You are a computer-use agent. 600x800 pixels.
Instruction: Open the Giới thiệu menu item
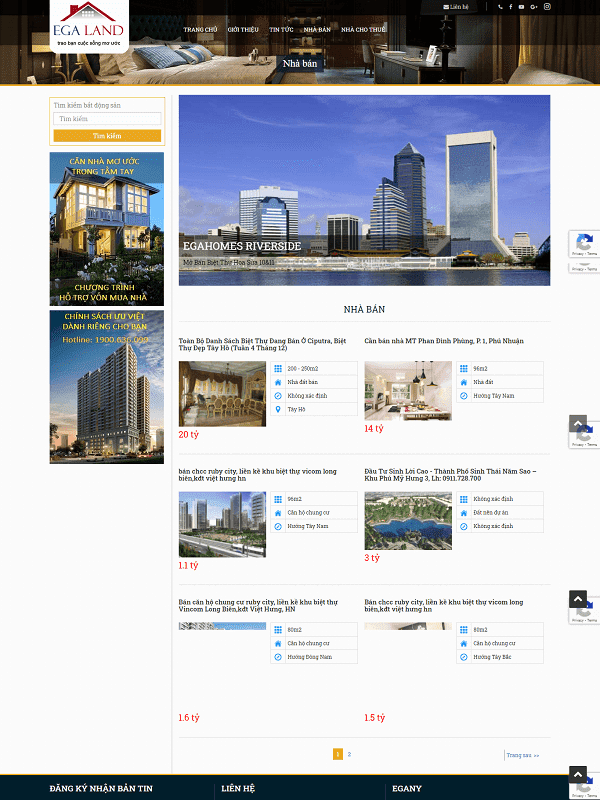[243, 30]
